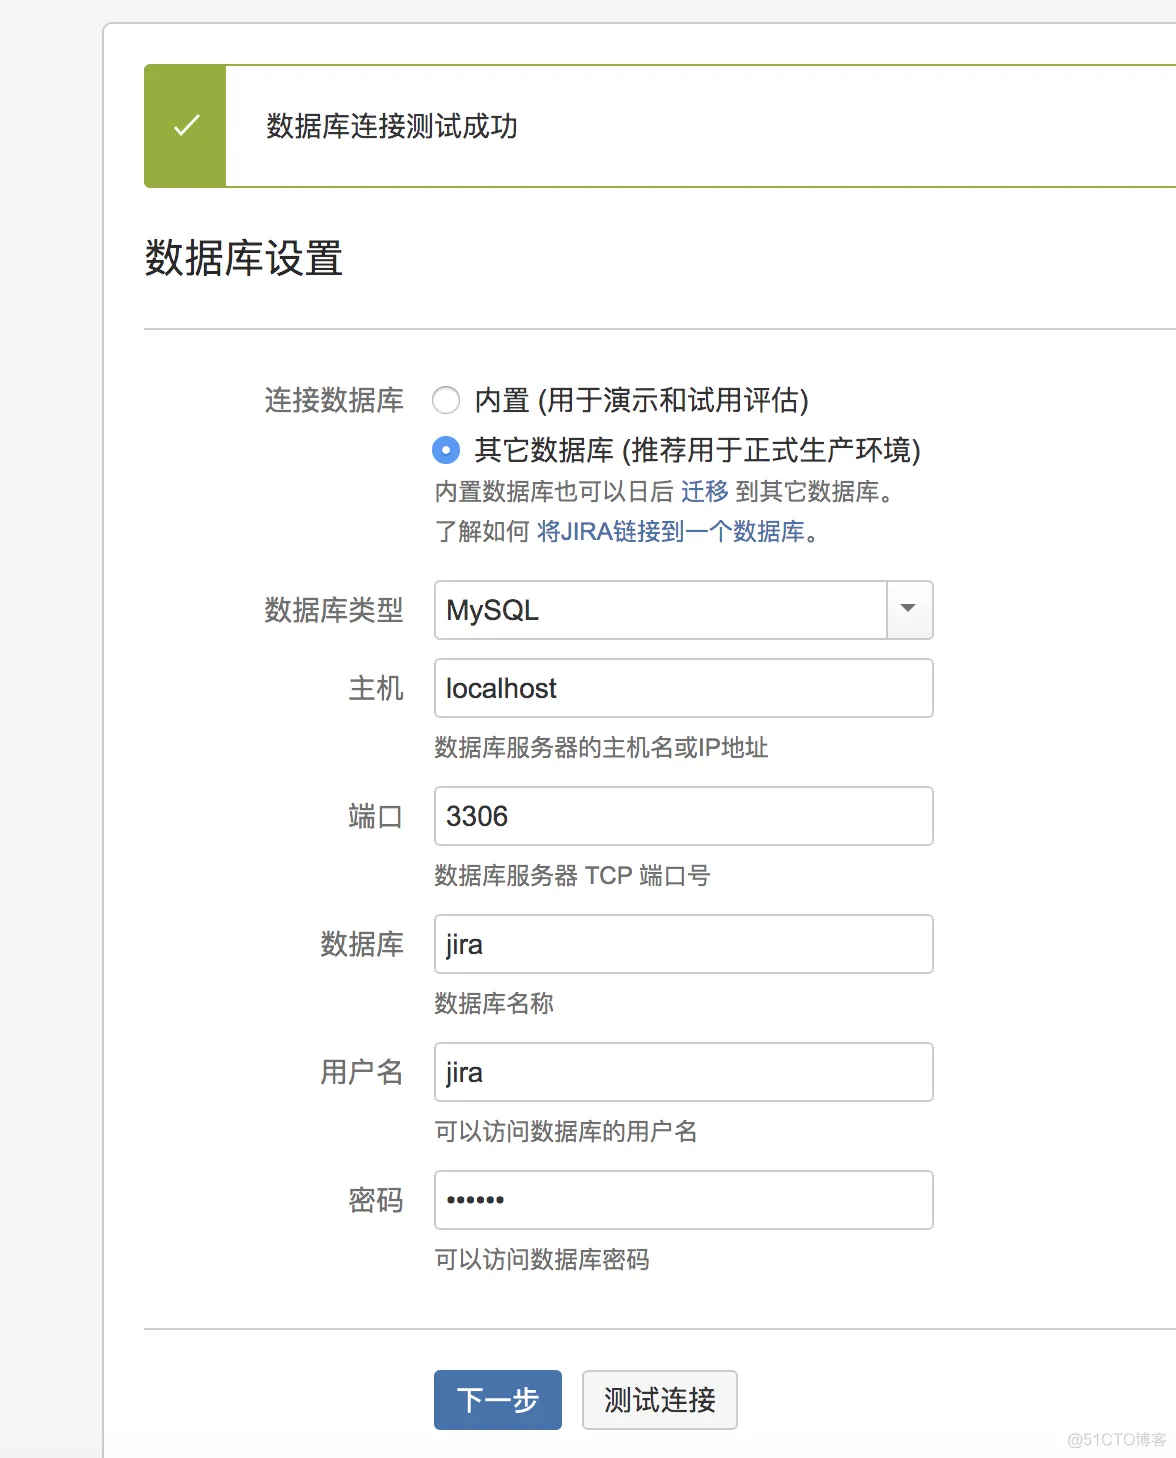1176x1458 pixels.
Task: Click the 密码 label
Action: (376, 1200)
